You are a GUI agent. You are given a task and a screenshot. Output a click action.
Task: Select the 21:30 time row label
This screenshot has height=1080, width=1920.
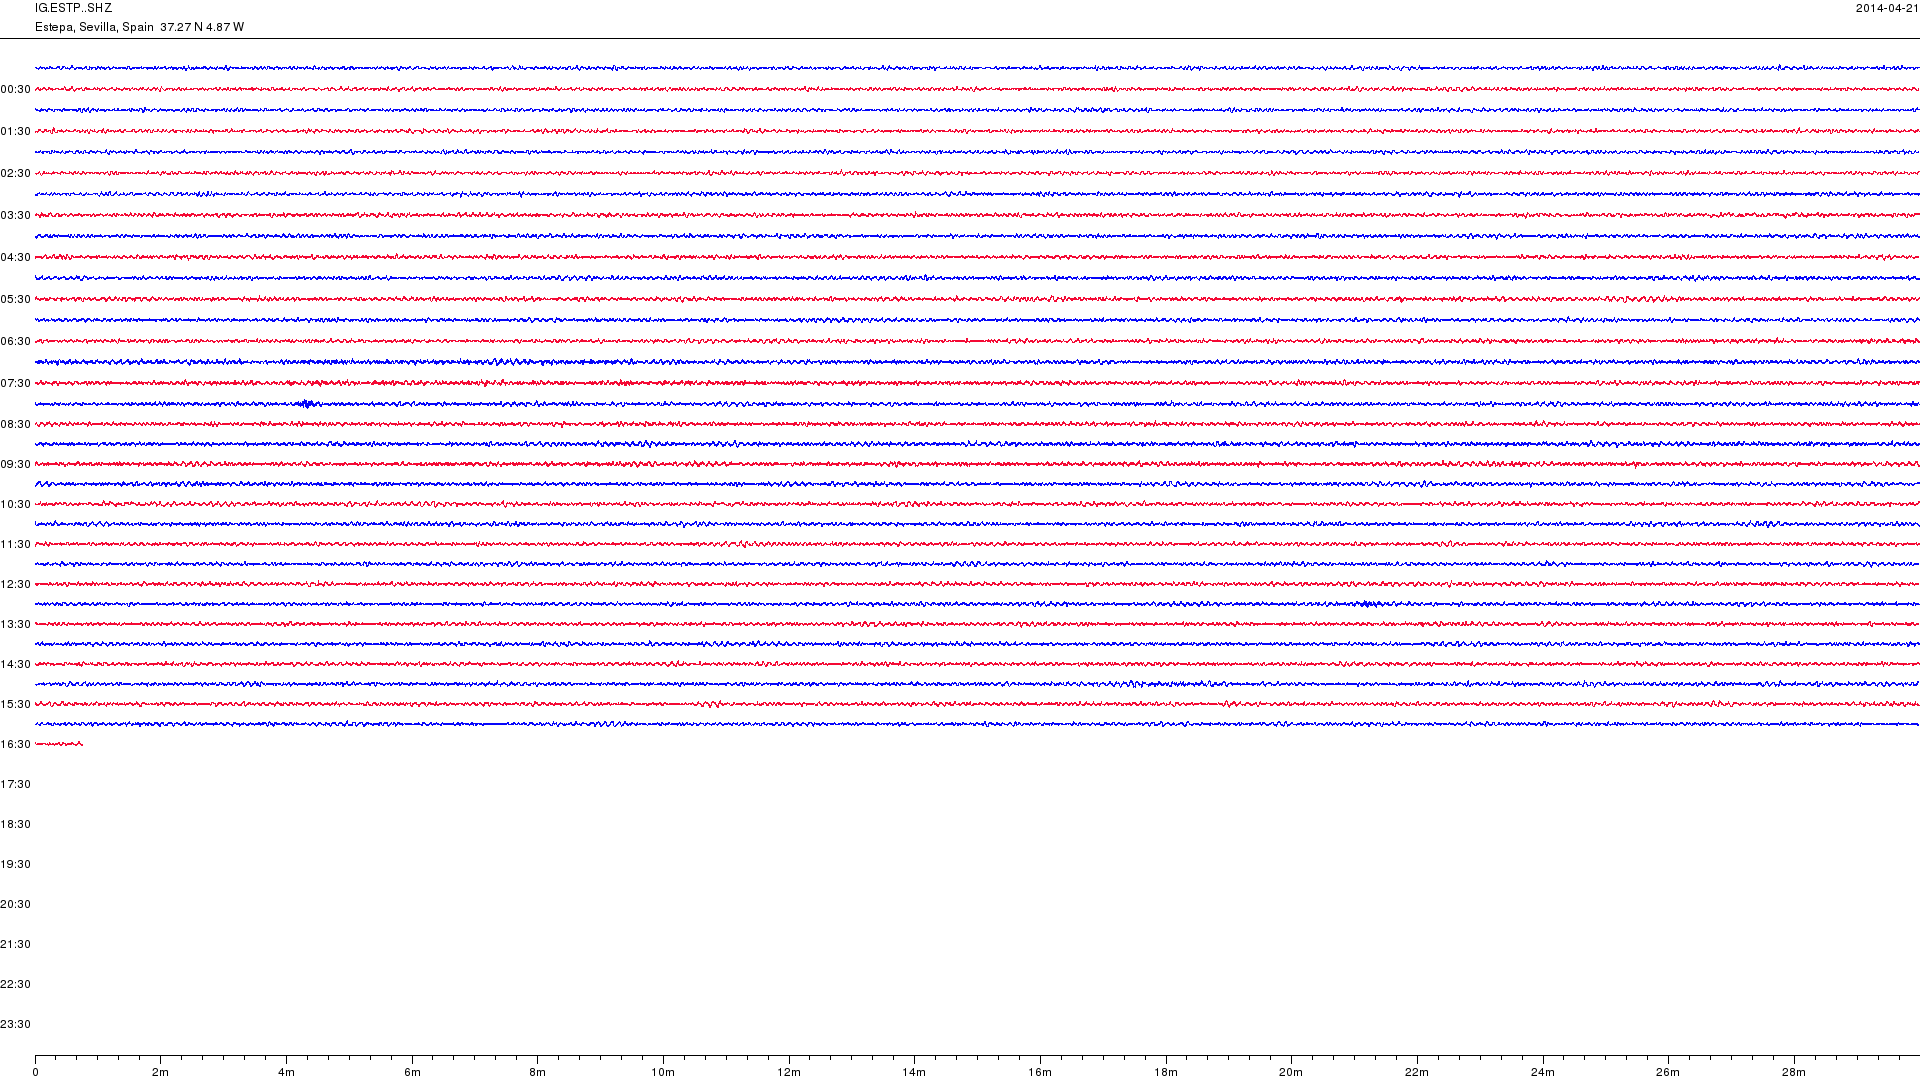16,944
